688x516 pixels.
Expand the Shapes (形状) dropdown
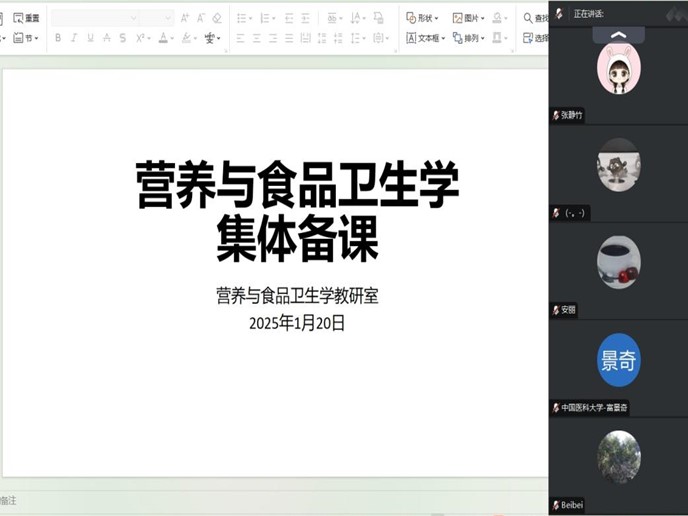point(423,18)
